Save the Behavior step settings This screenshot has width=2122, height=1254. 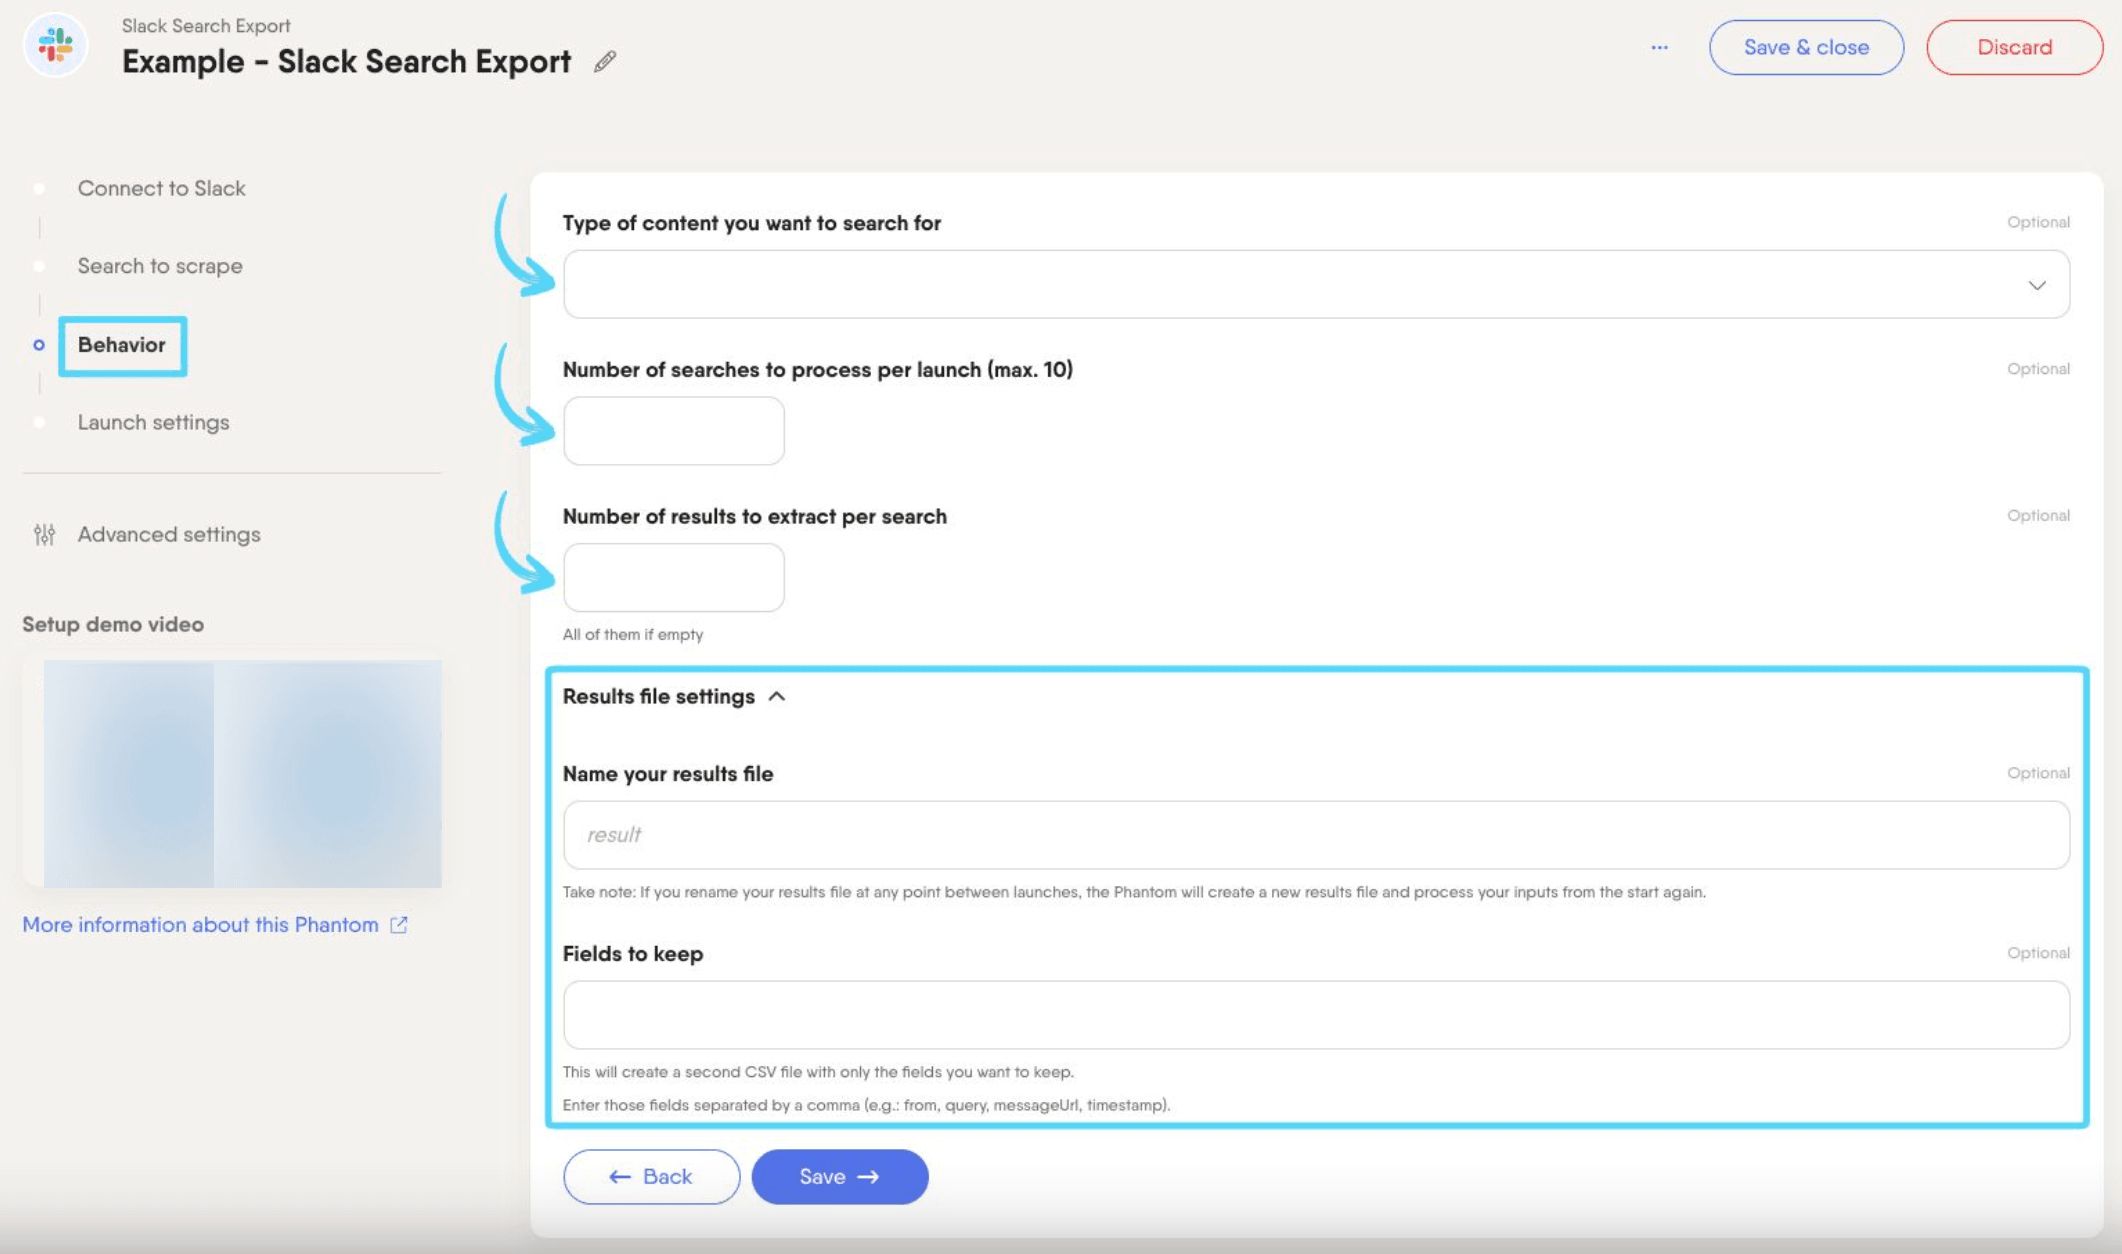839,1176
